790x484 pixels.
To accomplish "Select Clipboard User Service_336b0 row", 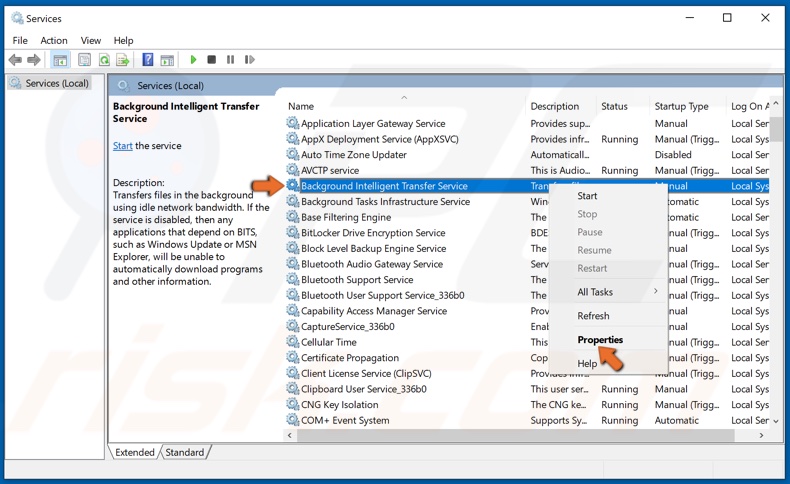I will tap(528, 389).
